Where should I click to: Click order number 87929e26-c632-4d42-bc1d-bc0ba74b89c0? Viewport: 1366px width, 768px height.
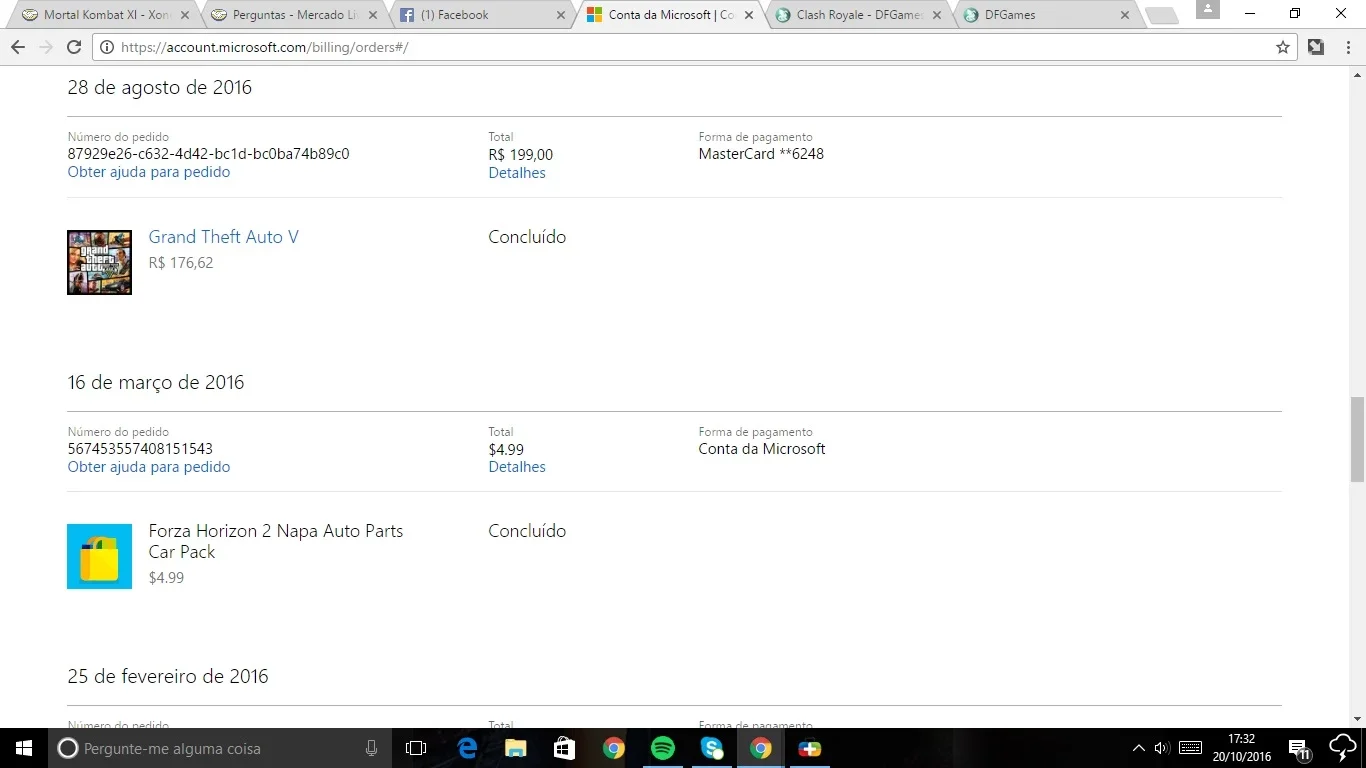click(209, 154)
